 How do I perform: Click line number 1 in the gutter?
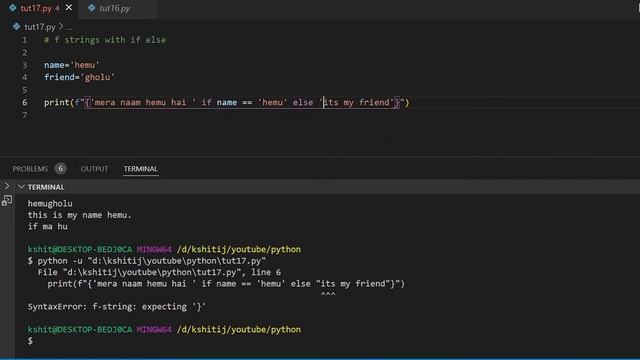(24, 40)
